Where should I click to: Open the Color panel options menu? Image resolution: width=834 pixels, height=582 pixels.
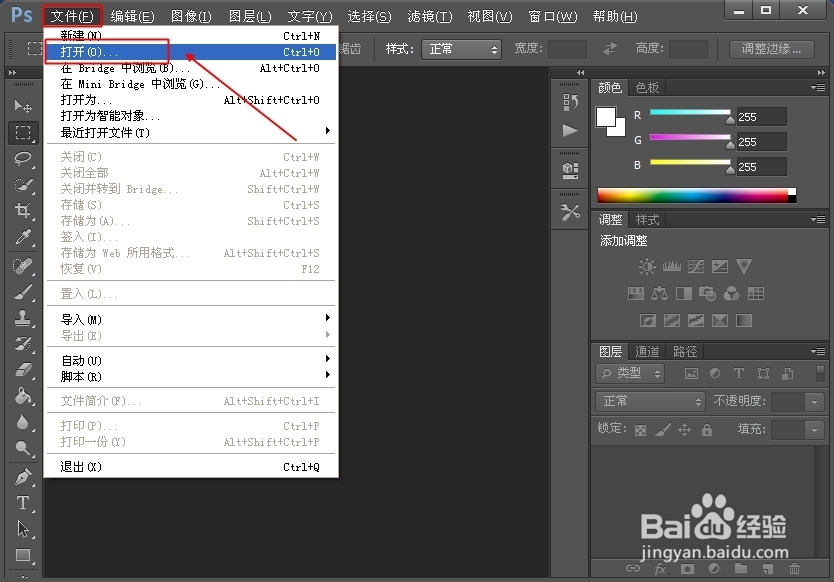tap(818, 87)
